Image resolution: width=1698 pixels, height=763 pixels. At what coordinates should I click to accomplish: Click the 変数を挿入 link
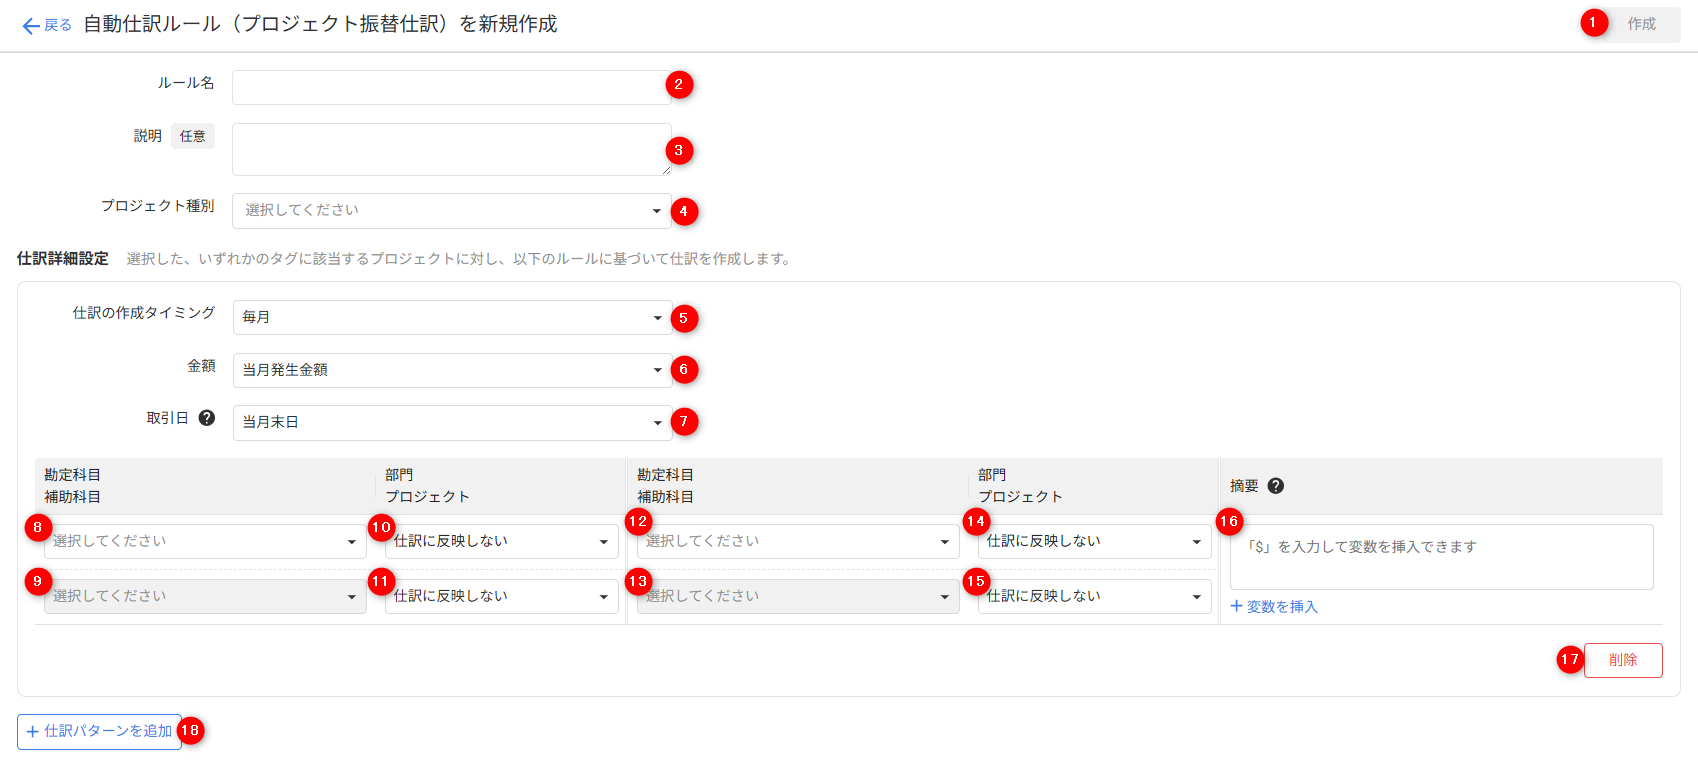1274,607
